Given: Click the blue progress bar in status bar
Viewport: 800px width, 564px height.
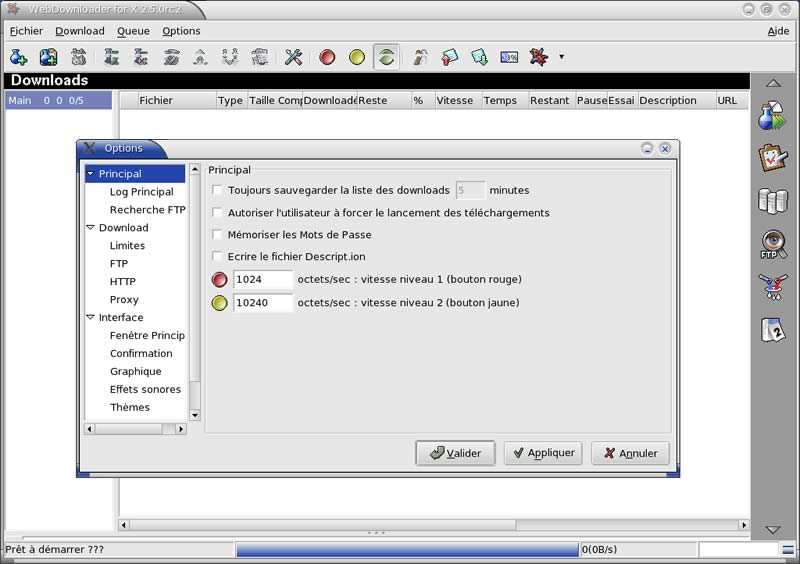Looking at the screenshot, I should [408, 550].
